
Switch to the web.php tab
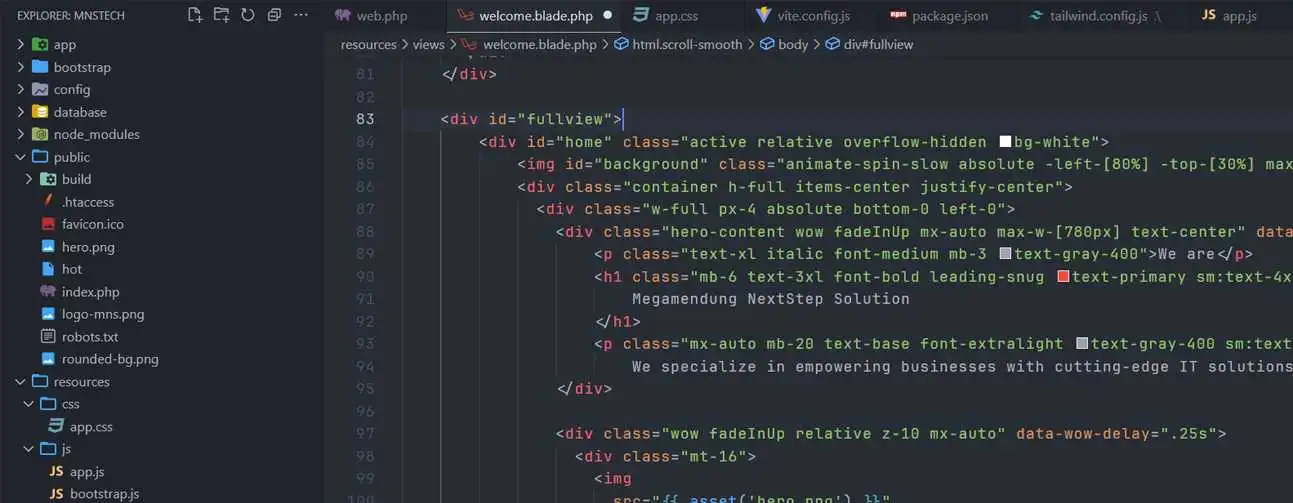click(x=380, y=16)
